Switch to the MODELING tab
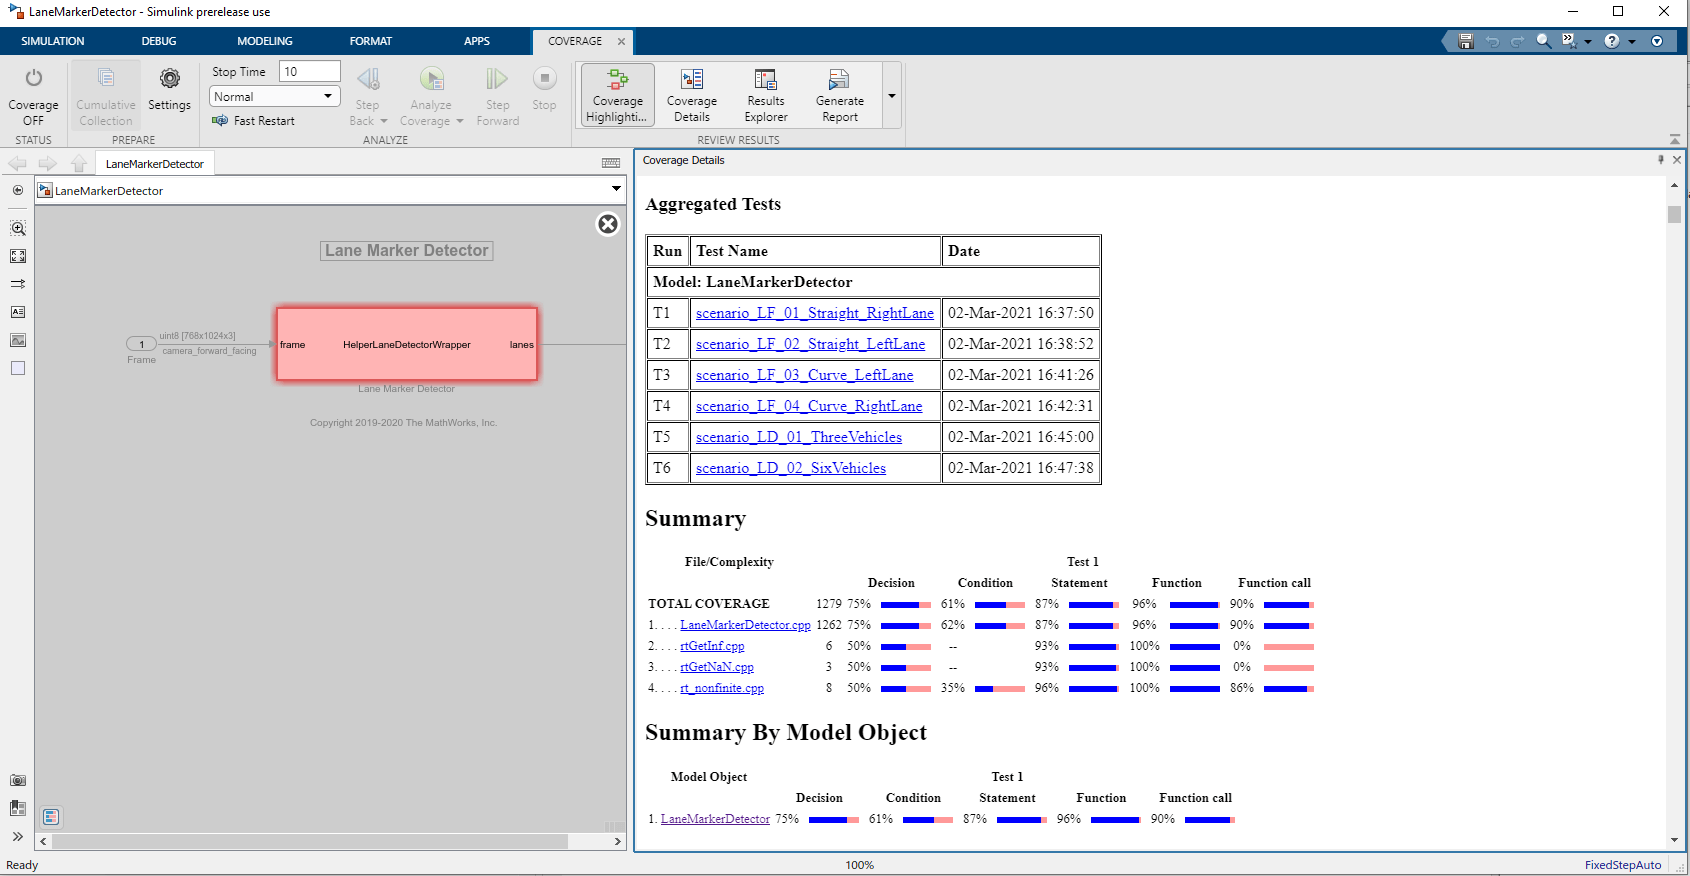Viewport: 1690px width, 876px height. (264, 41)
